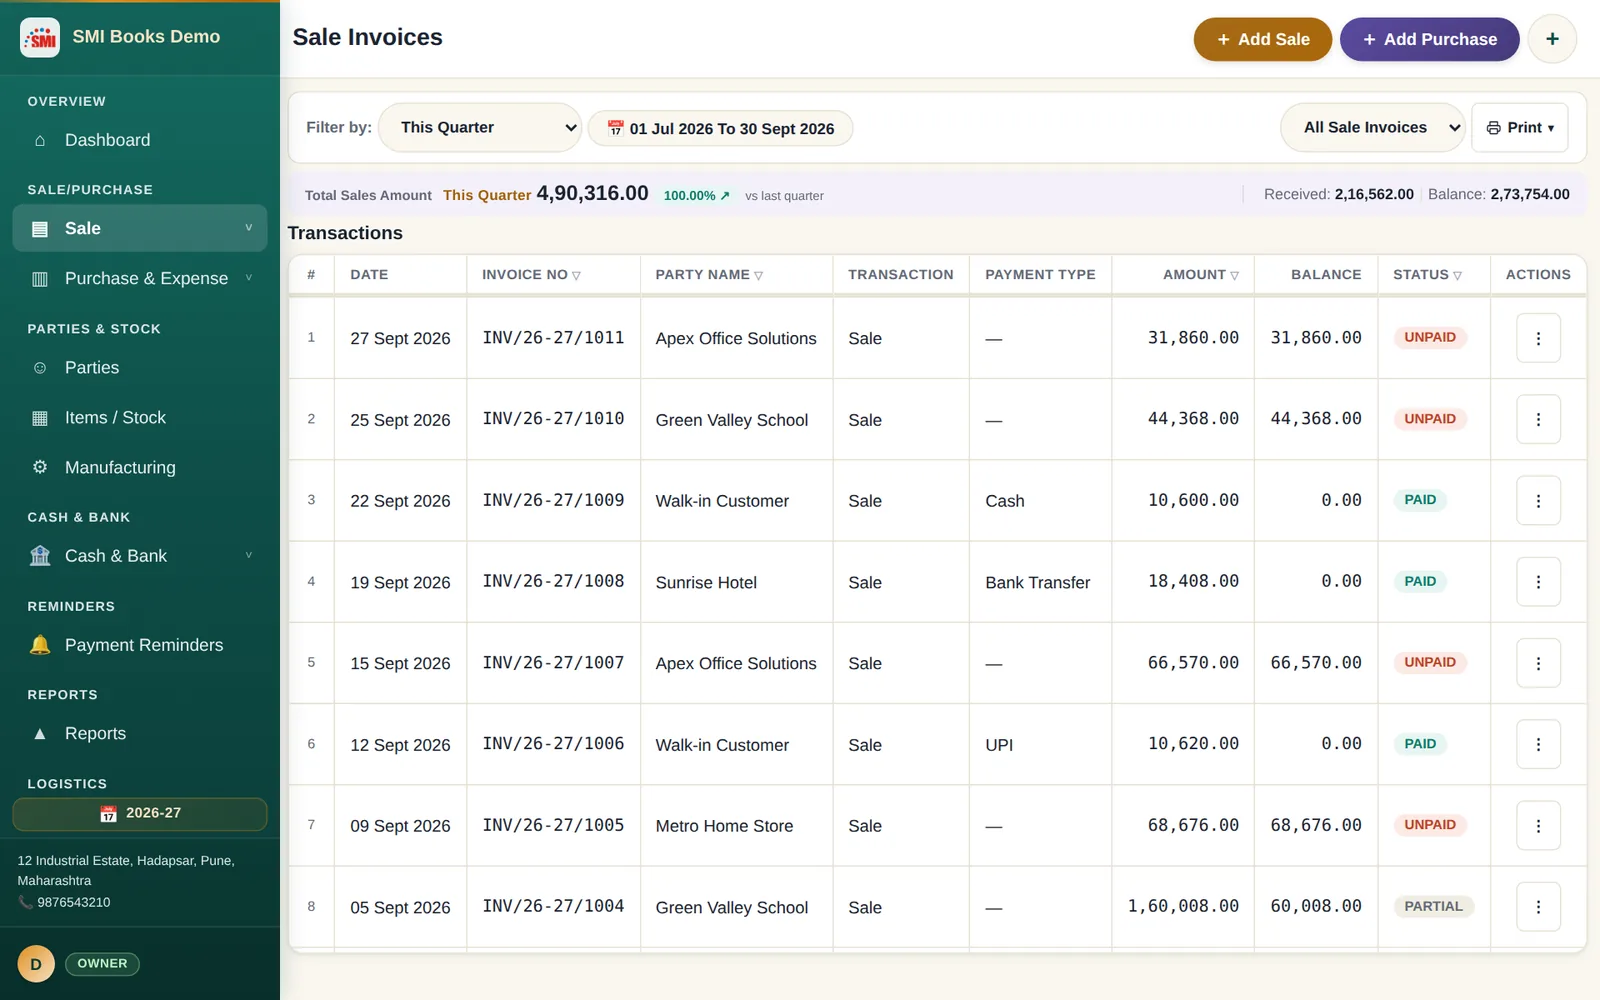Viewport: 1600px width, 1000px height.
Task: Click the user avatar D
Action: tap(36, 964)
